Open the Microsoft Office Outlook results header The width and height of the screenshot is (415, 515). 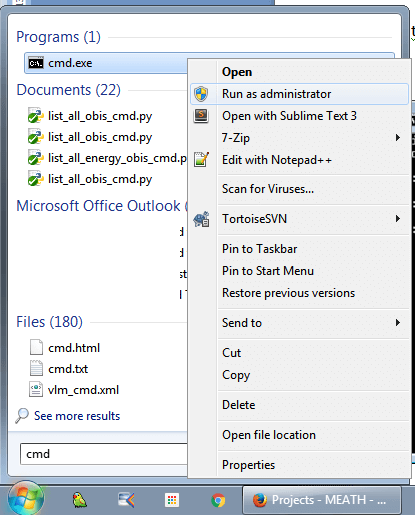pos(102,206)
